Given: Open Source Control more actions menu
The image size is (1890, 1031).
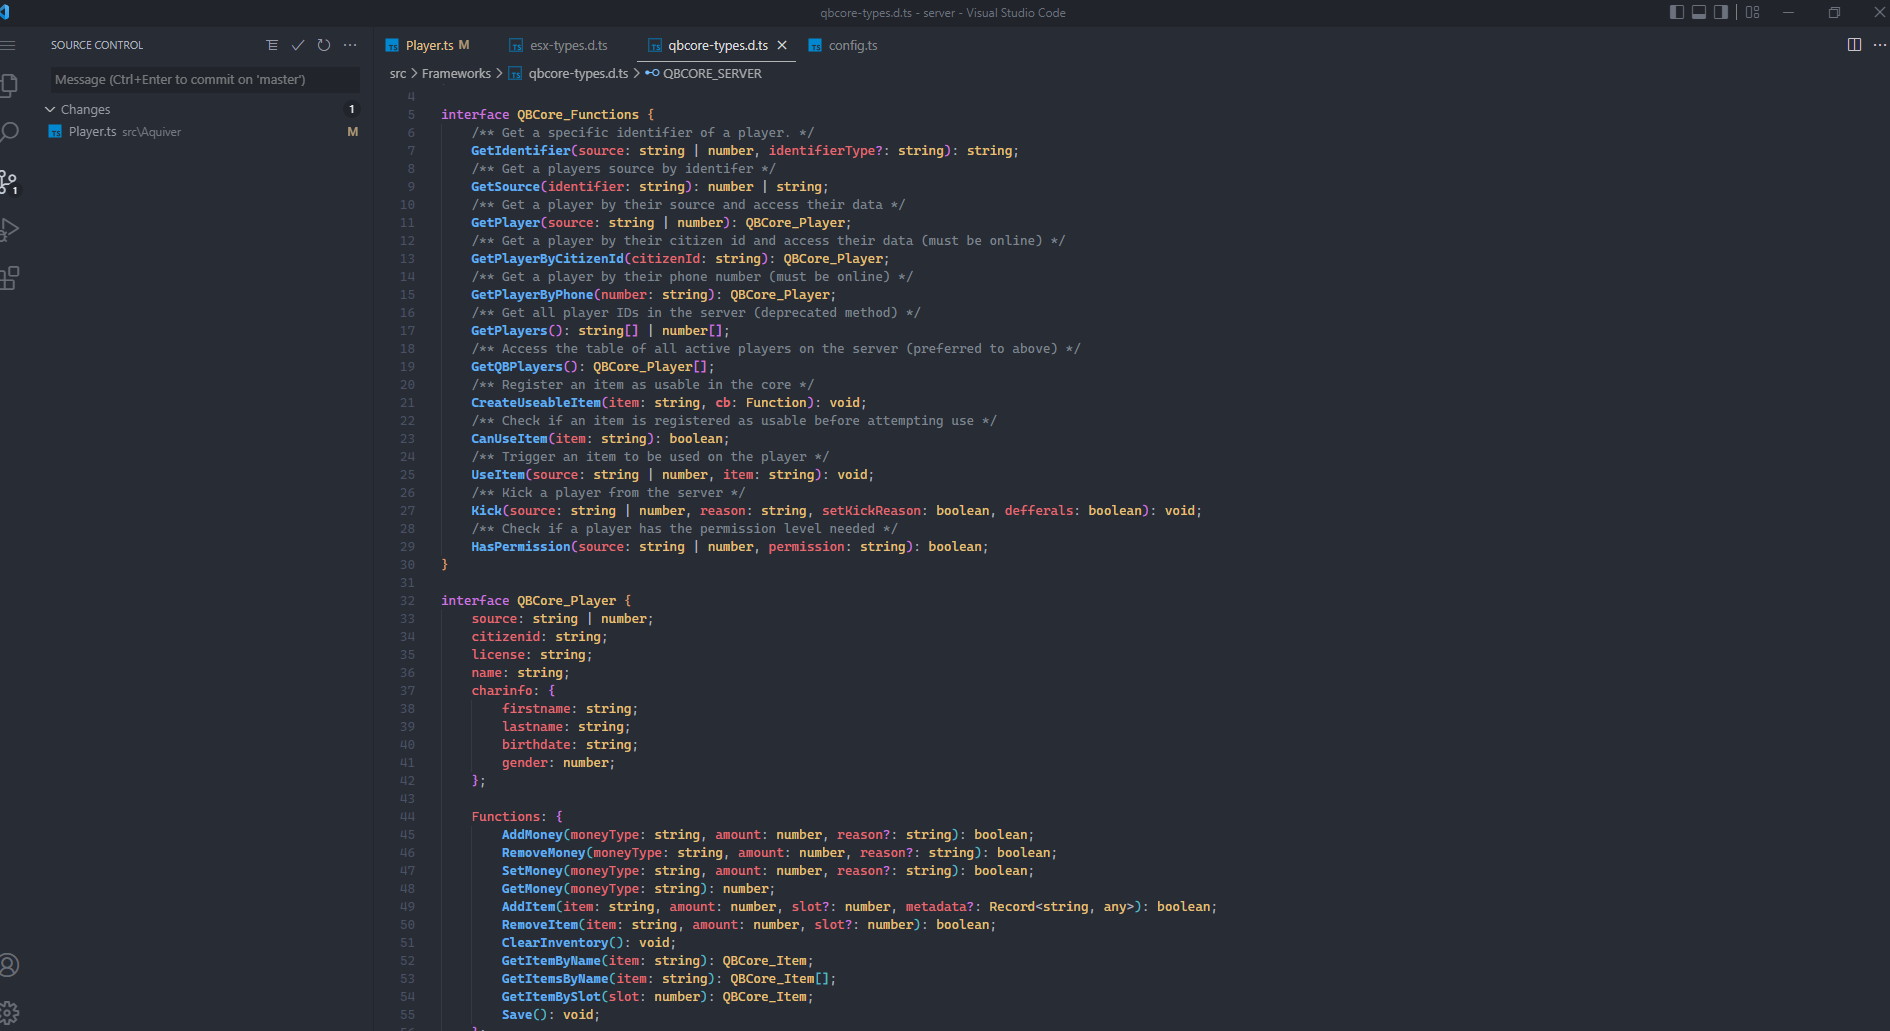Looking at the screenshot, I should pyautogui.click(x=350, y=45).
